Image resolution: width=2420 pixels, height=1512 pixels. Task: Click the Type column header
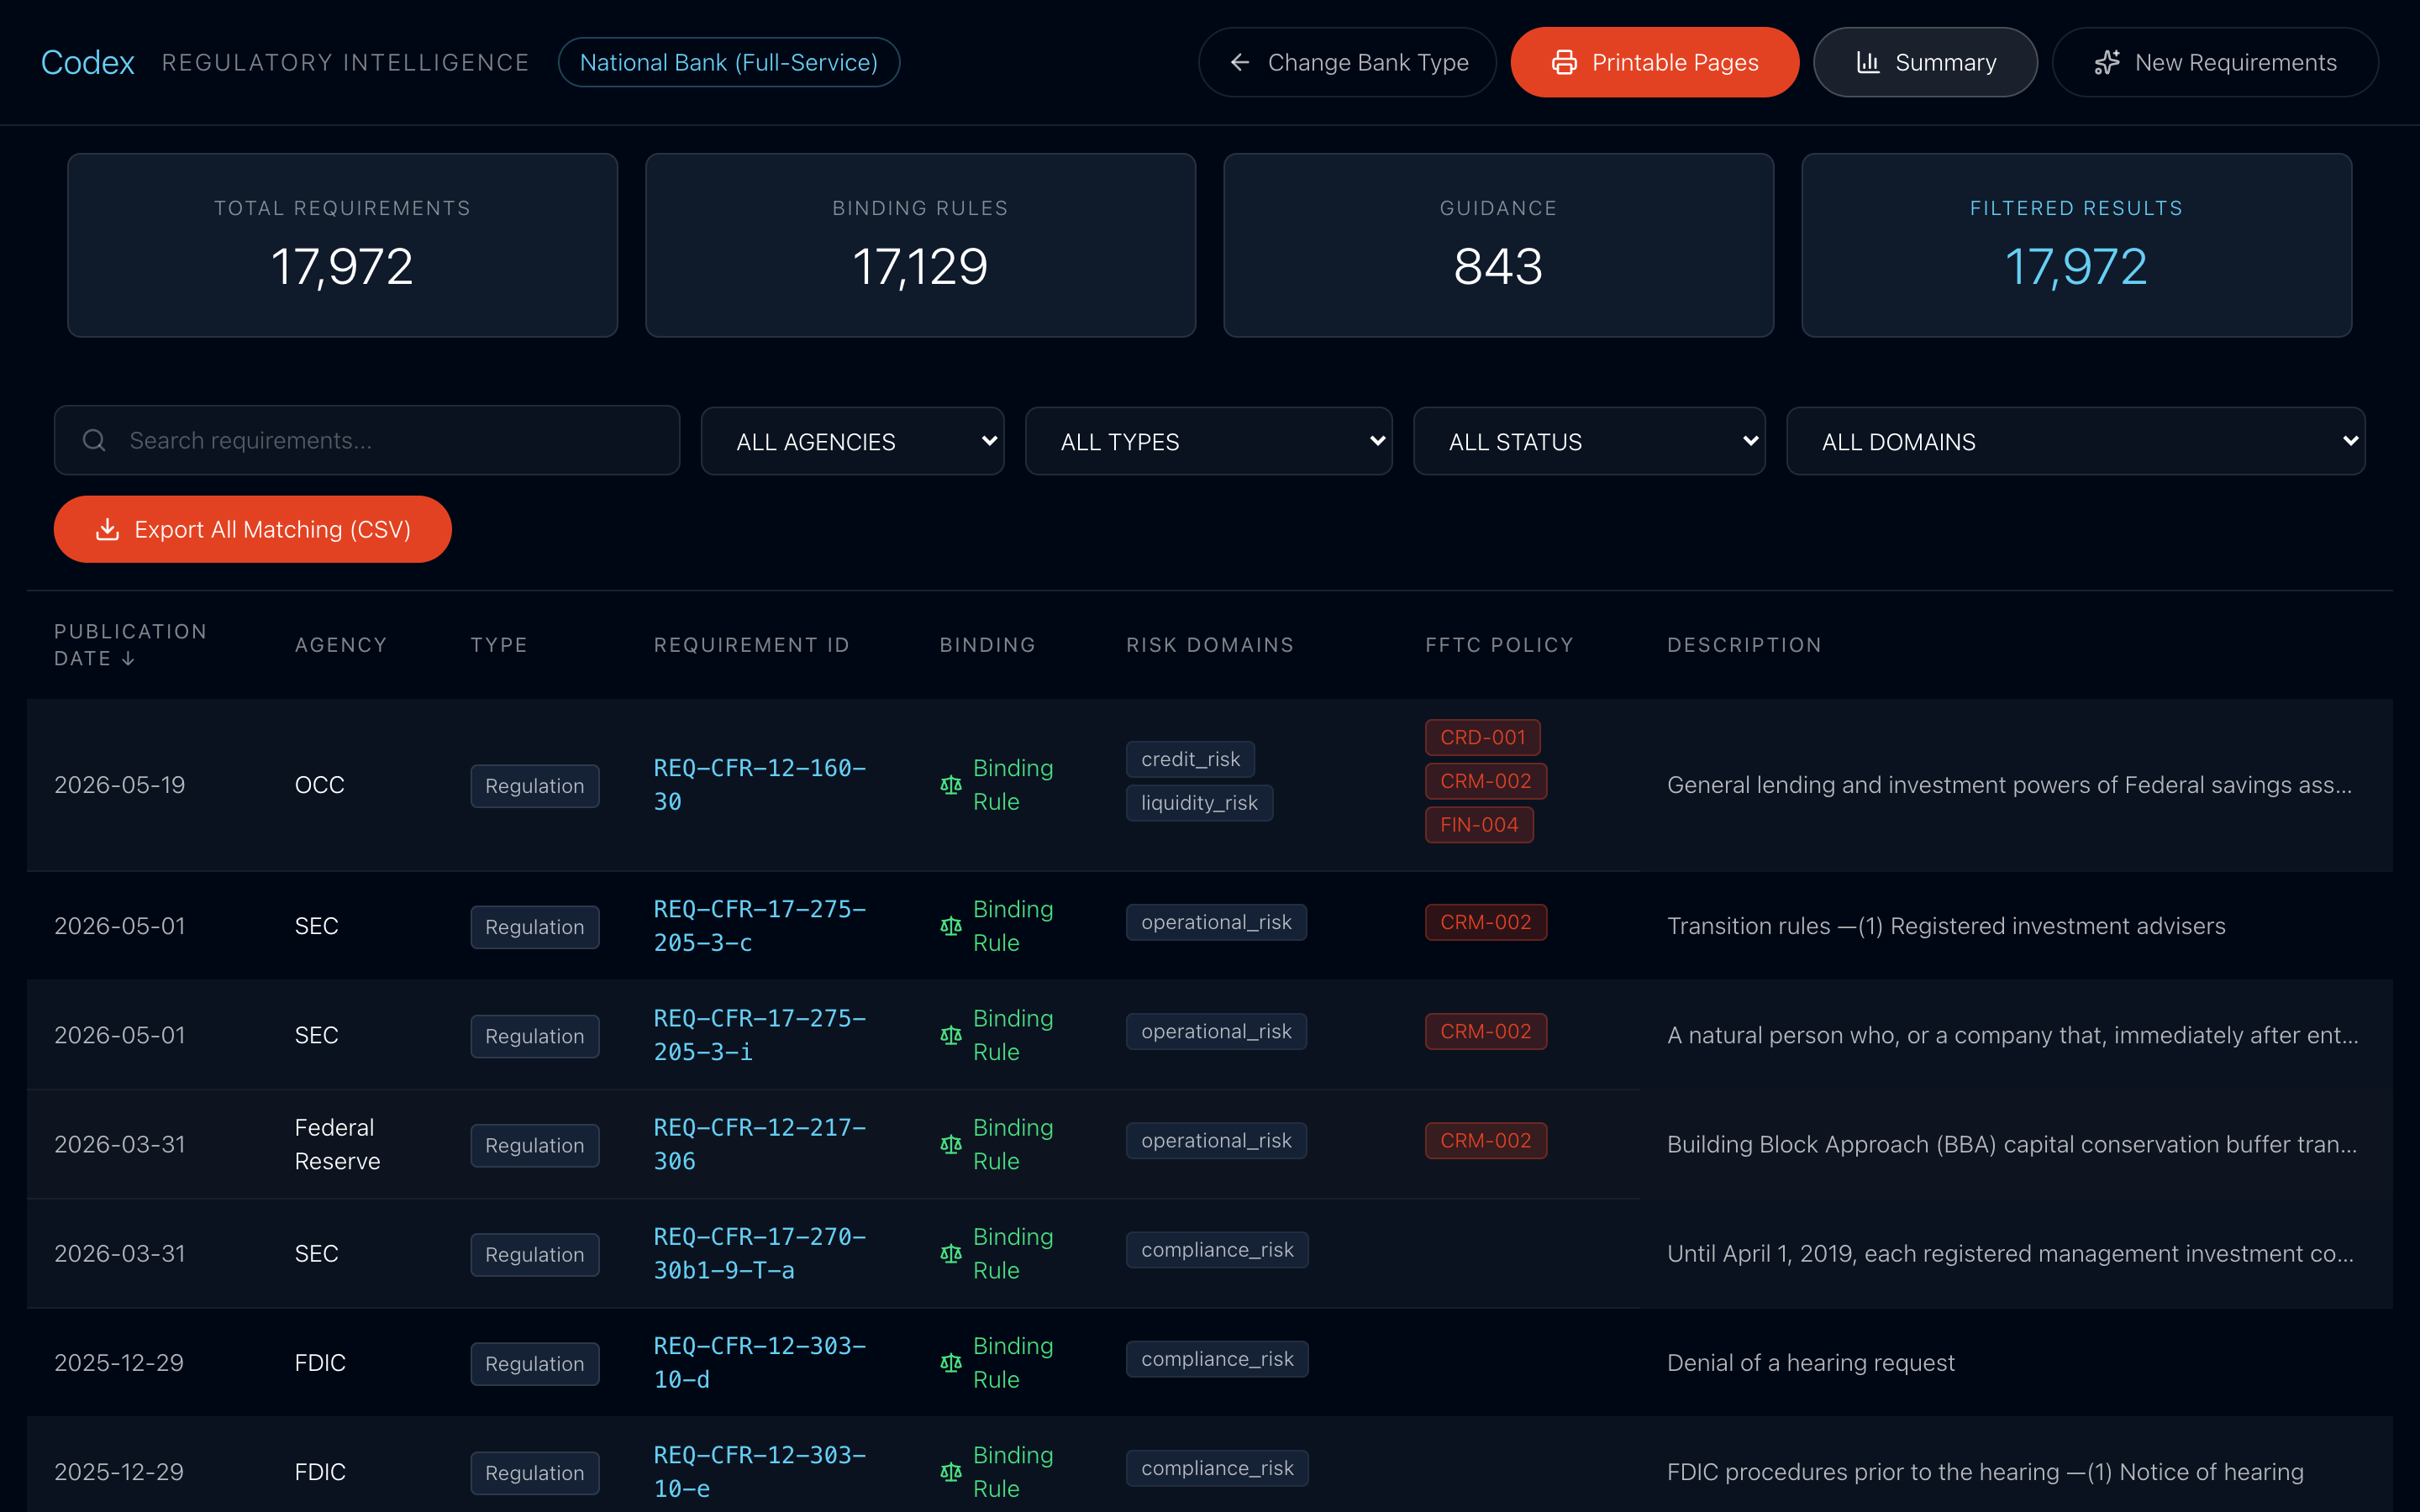[x=499, y=645]
